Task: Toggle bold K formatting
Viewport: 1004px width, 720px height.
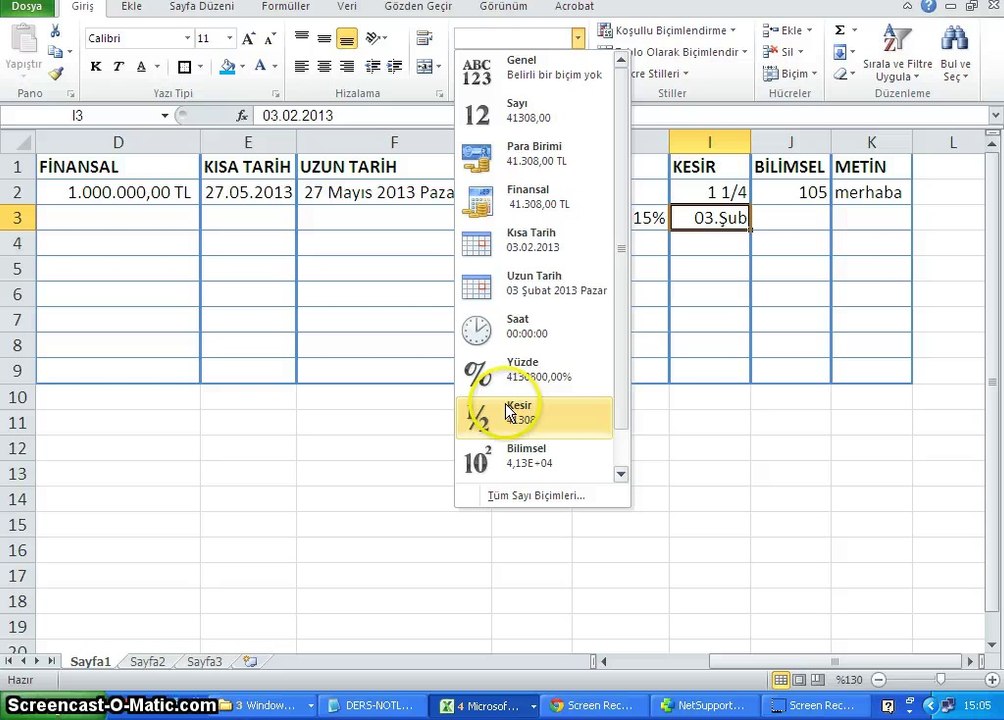Action: click(x=96, y=66)
